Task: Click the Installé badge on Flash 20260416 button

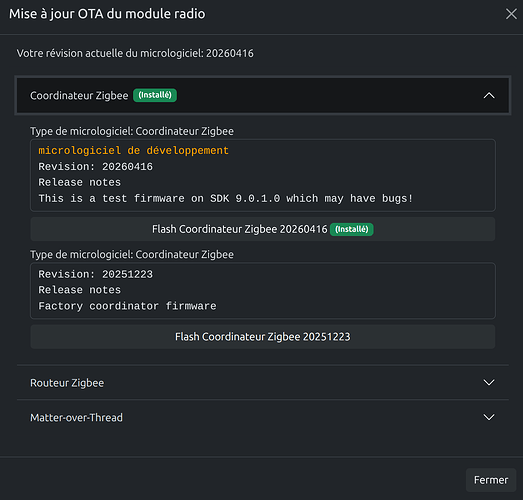Action: [352, 229]
